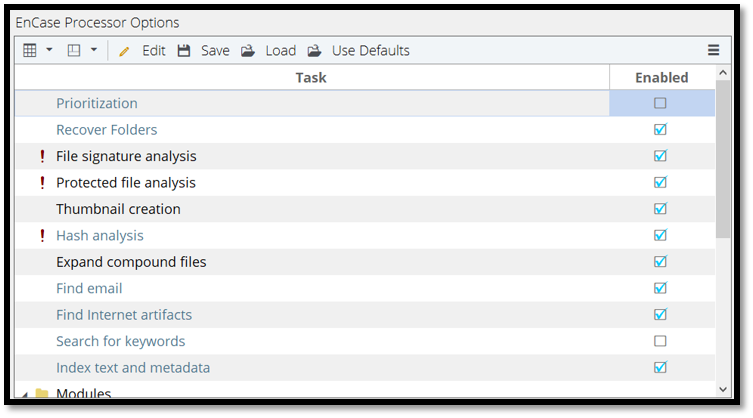Click the floppy disk Save icon
Screen dimensions: 753x418
point(184,51)
